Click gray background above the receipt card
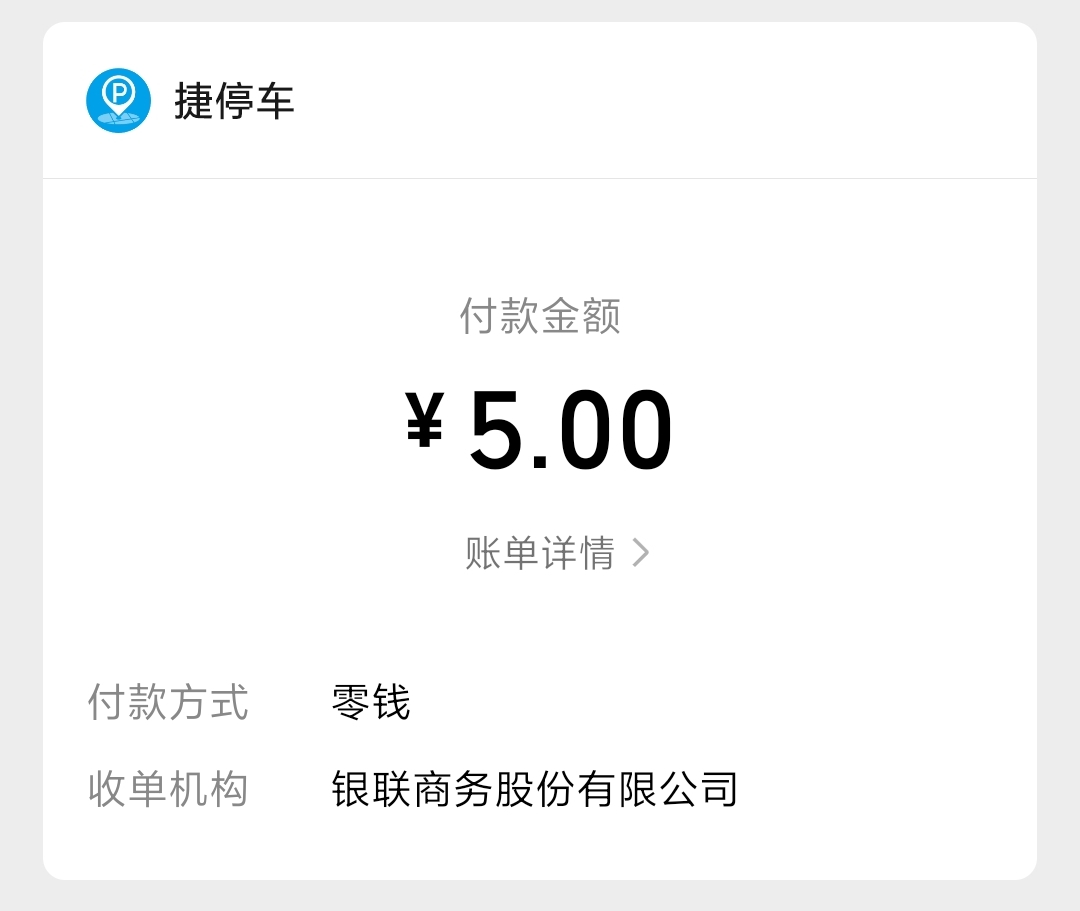This screenshot has width=1080, height=911. coord(540,10)
